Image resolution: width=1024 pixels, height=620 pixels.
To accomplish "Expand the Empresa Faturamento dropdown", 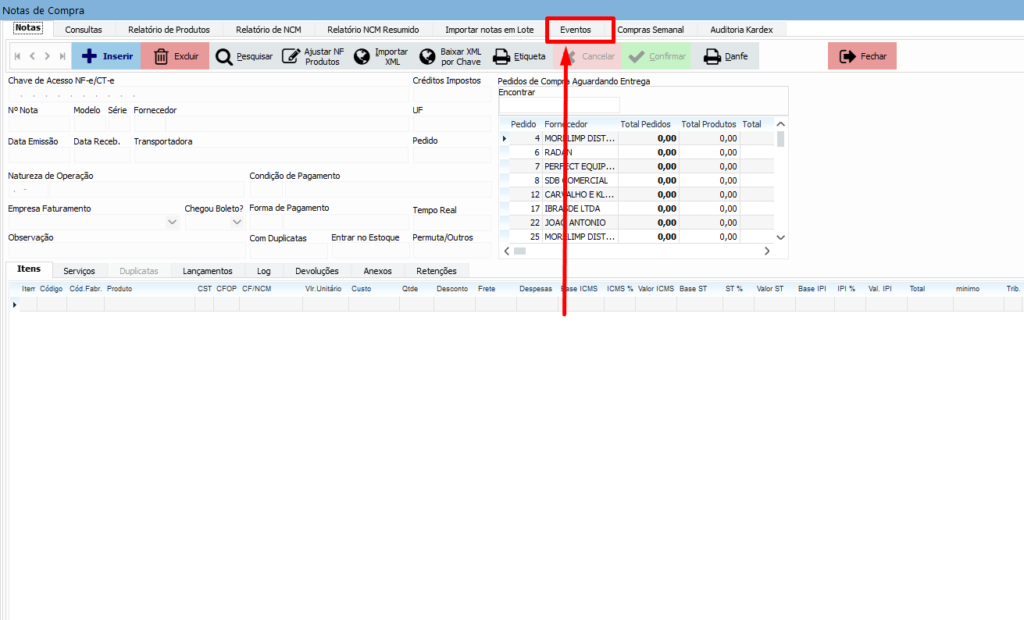I will (x=172, y=222).
